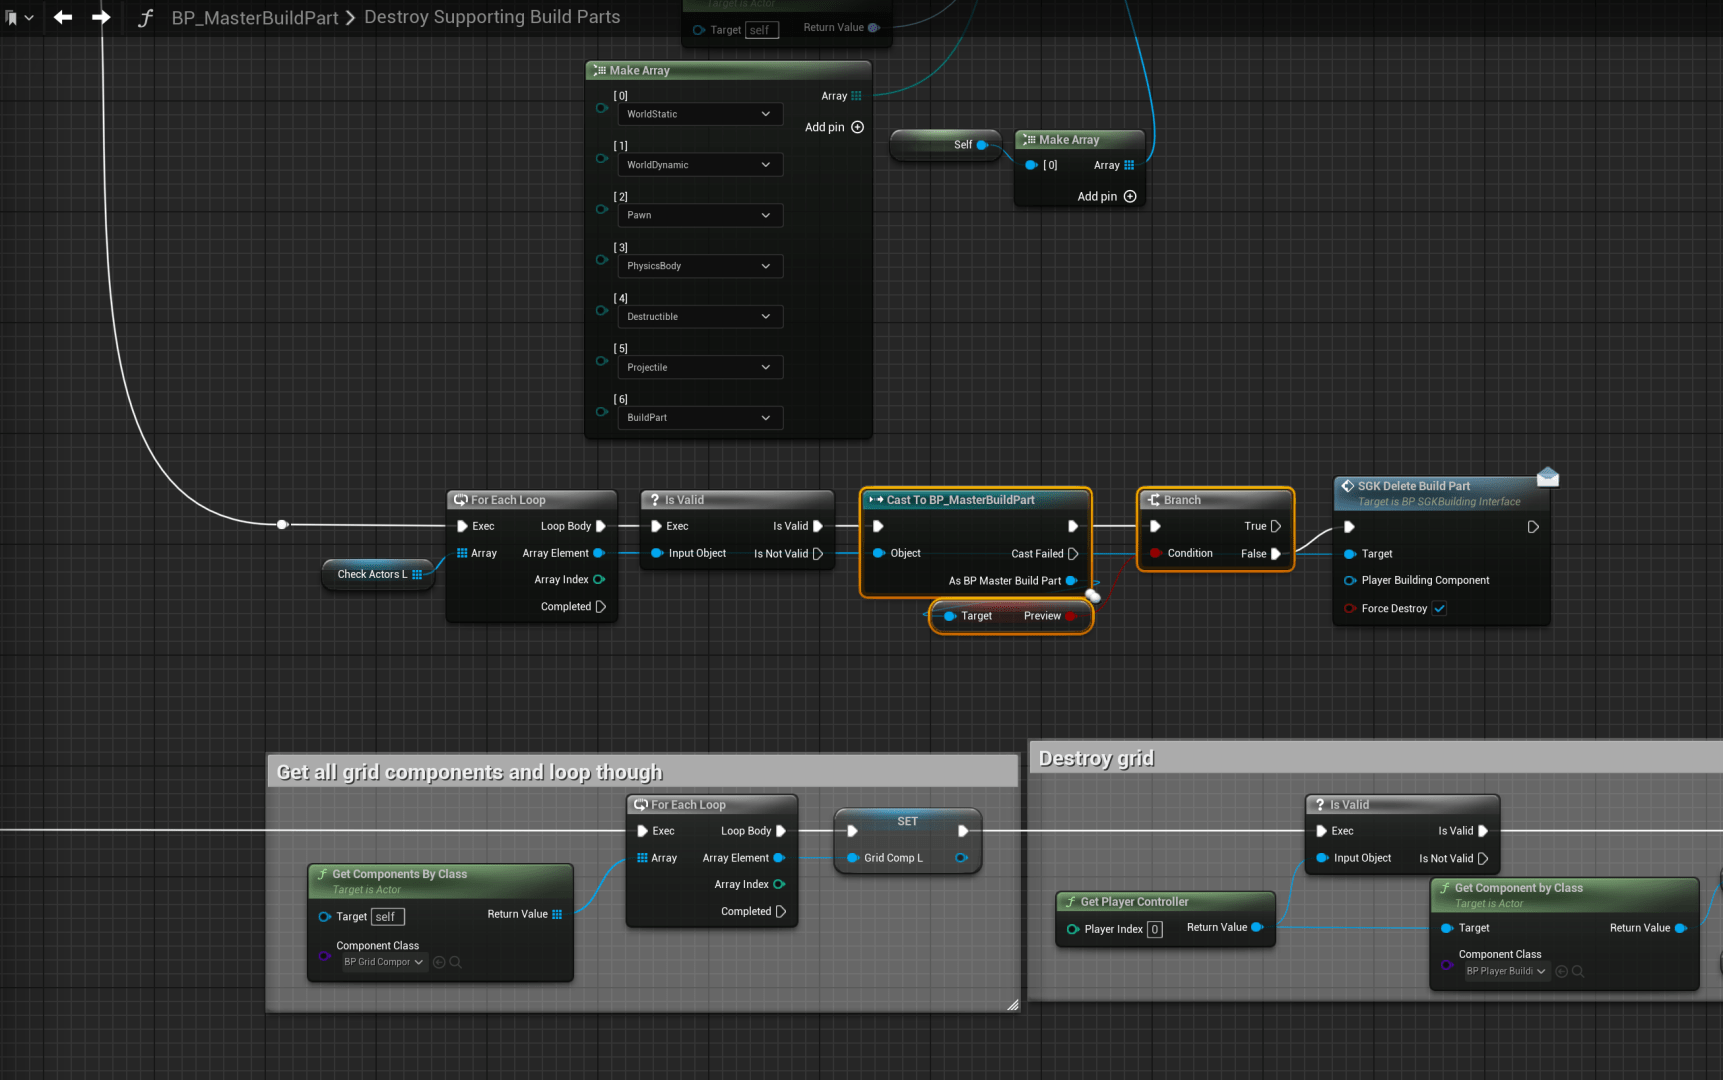Click the Cast To BP_MasterBuildPart node header
The image size is (1723, 1080).
(x=960, y=500)
